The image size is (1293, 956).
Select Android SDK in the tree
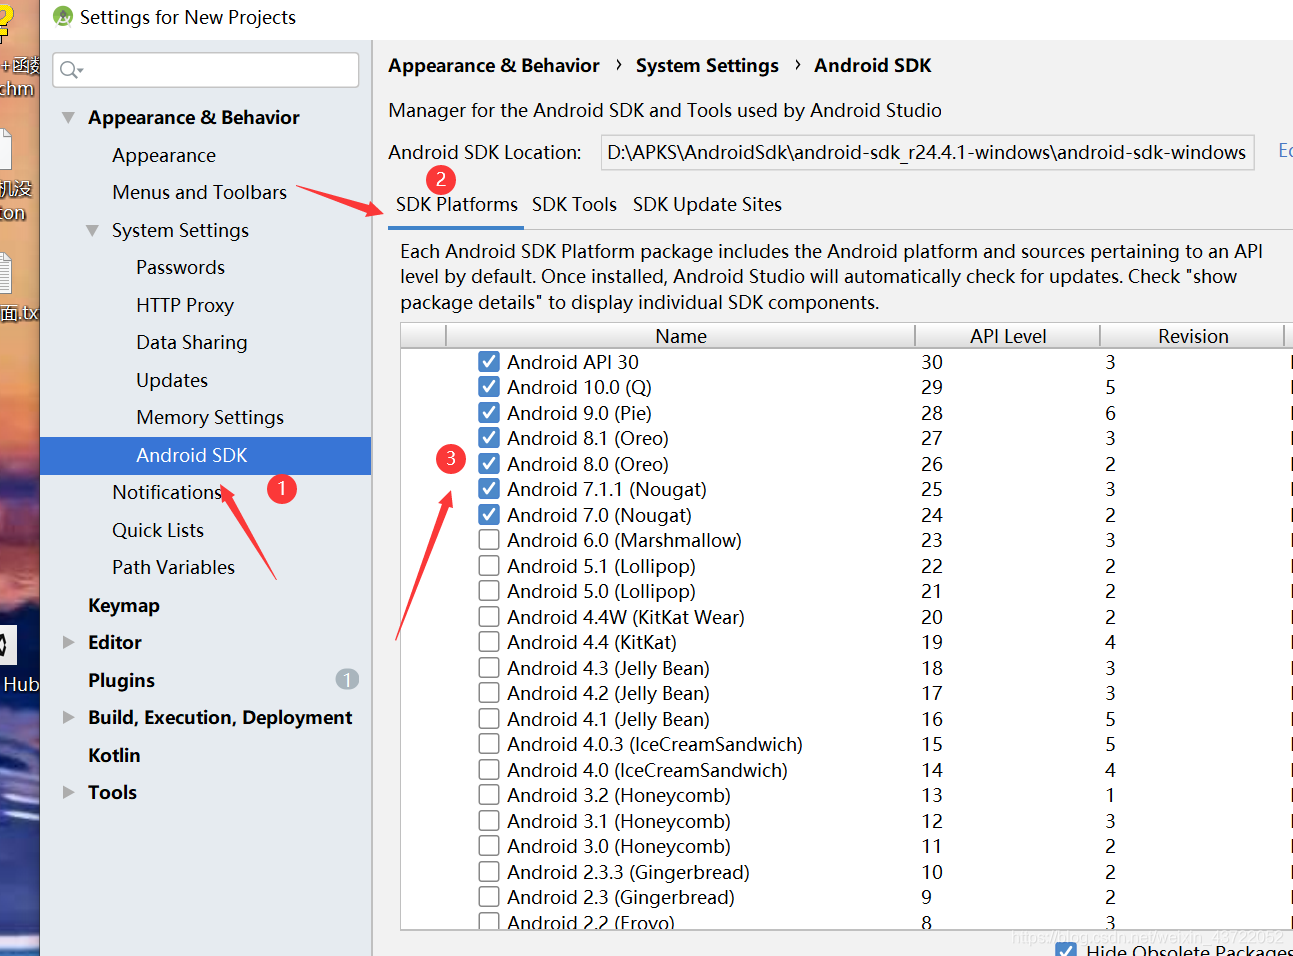pos(205,455)
